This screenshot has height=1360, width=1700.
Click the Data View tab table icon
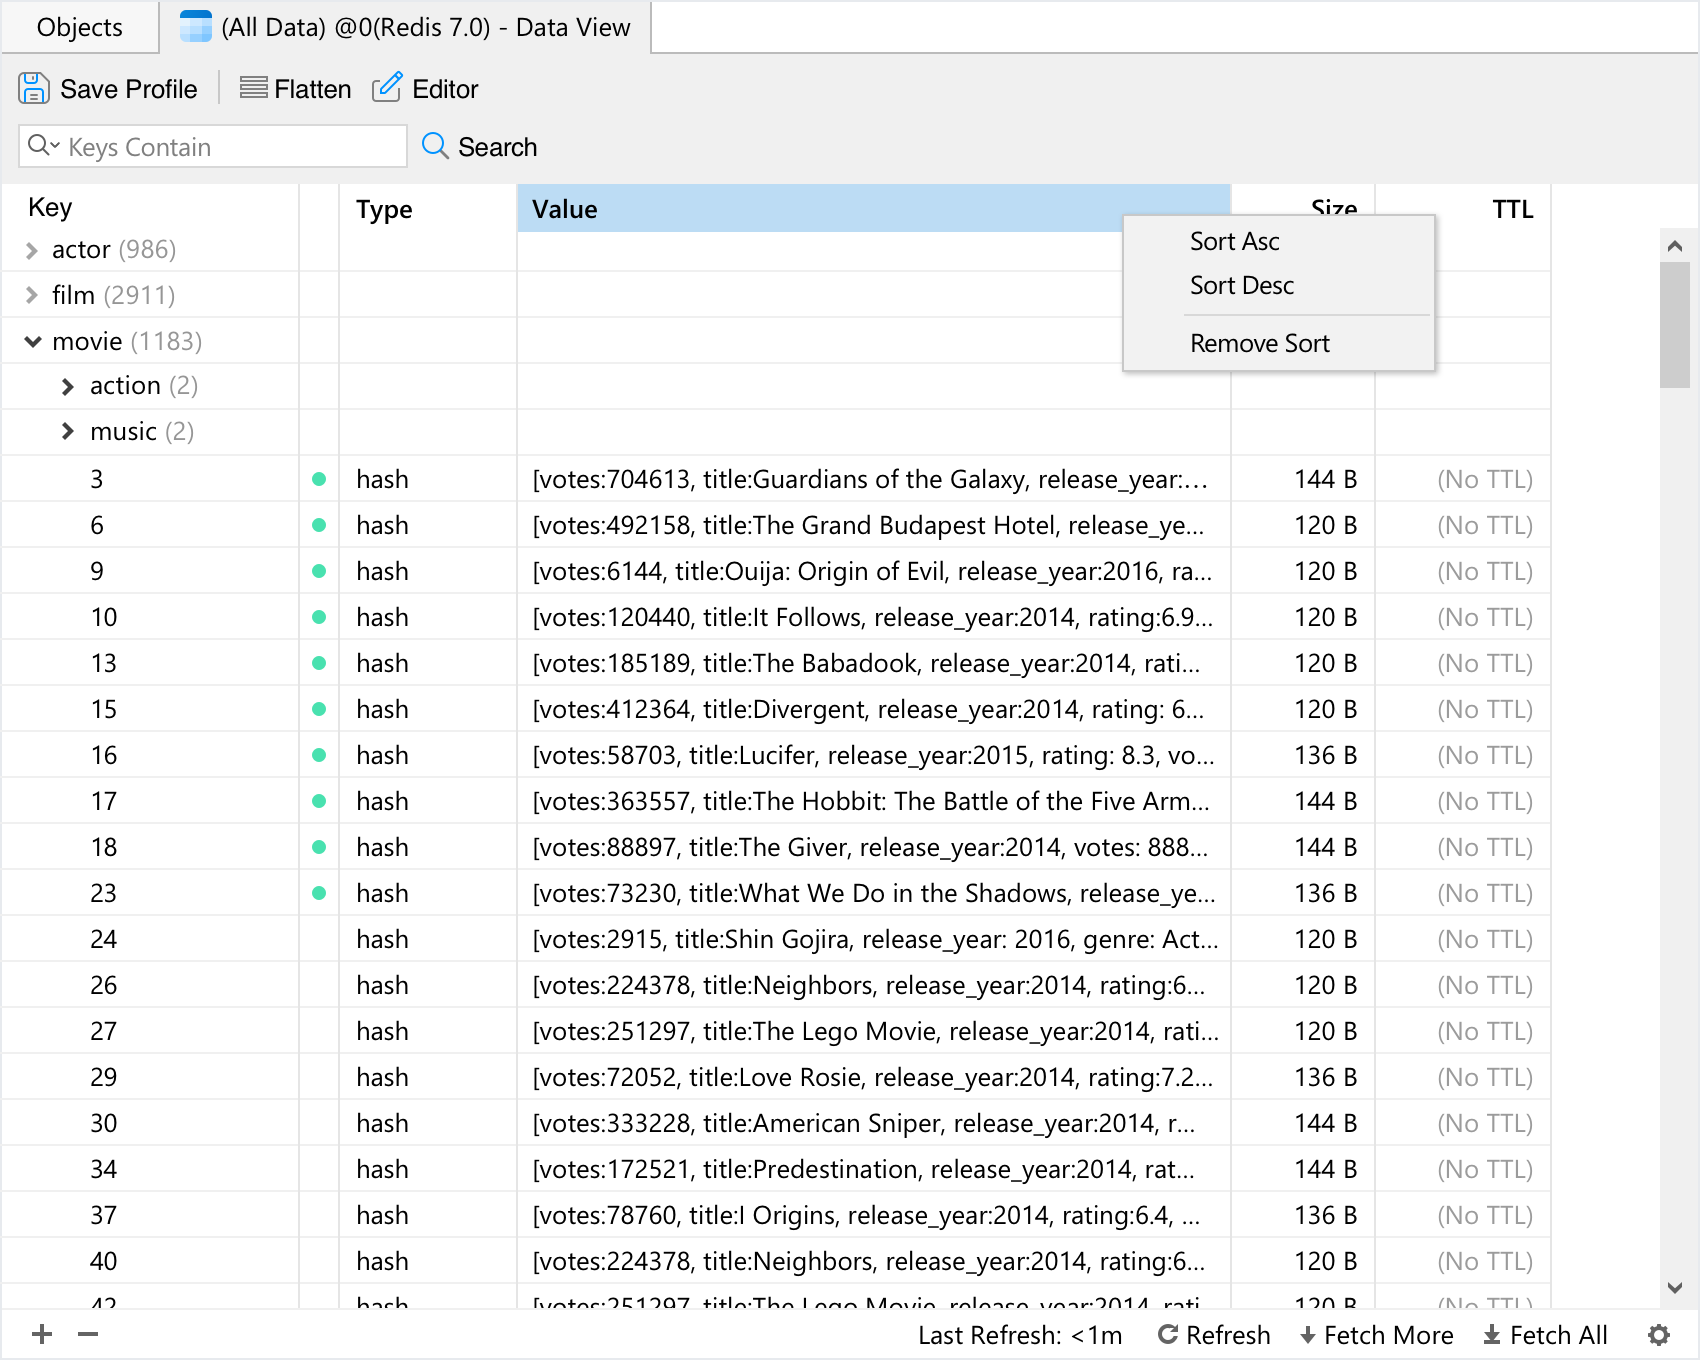pos(196,27)
